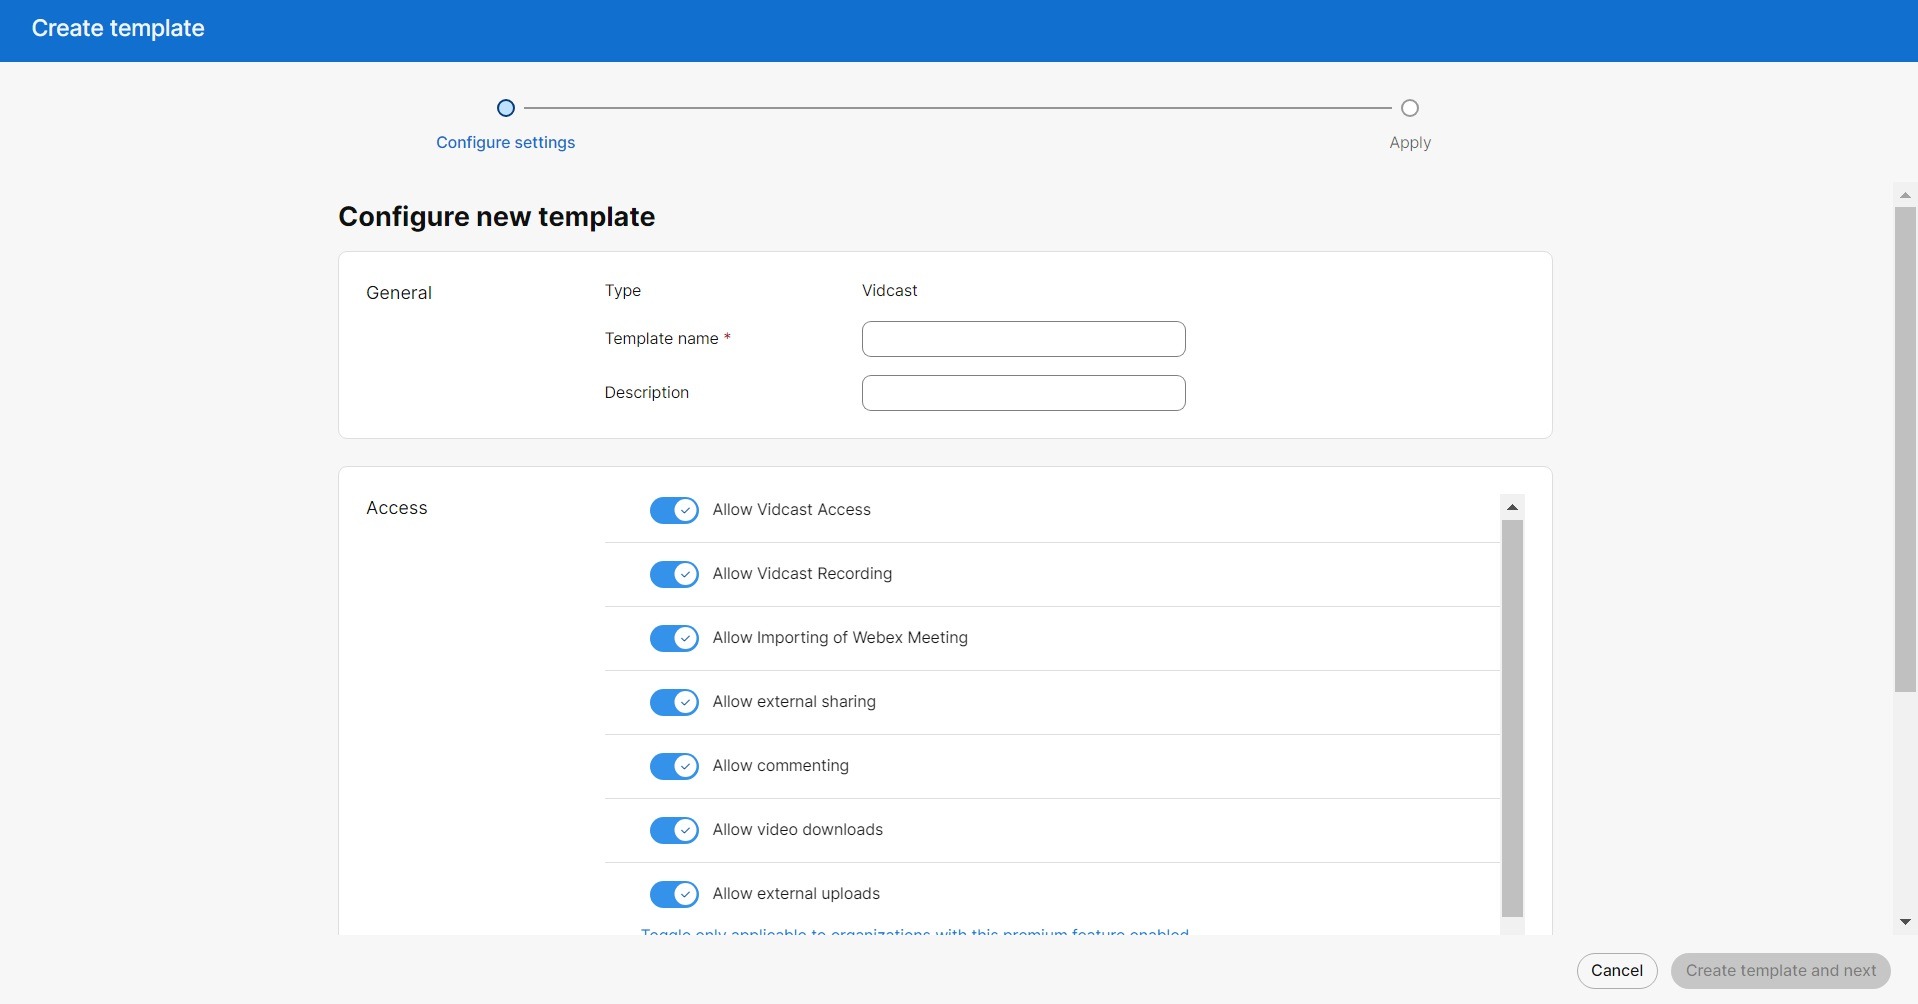Select the Configure settings step
The width and height of the screenshot is (1918, 1004).
click(505, 142)
